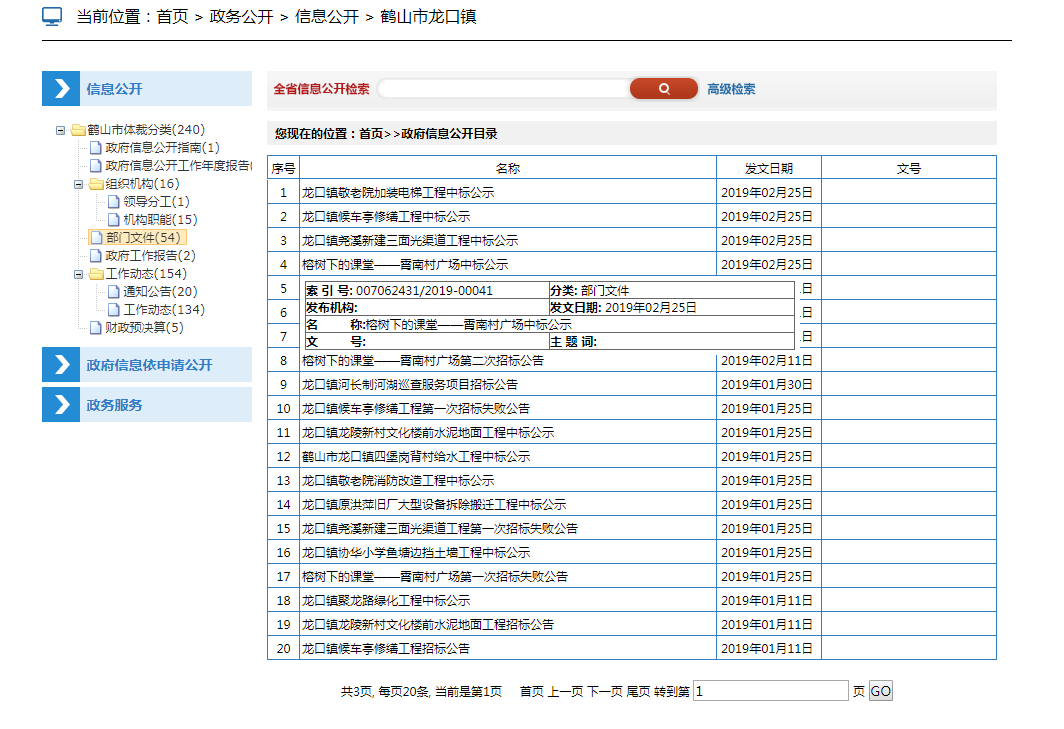The height and width of the screenshot is (729, 1064).
Task: Click the page number input box
Action: 770,691
